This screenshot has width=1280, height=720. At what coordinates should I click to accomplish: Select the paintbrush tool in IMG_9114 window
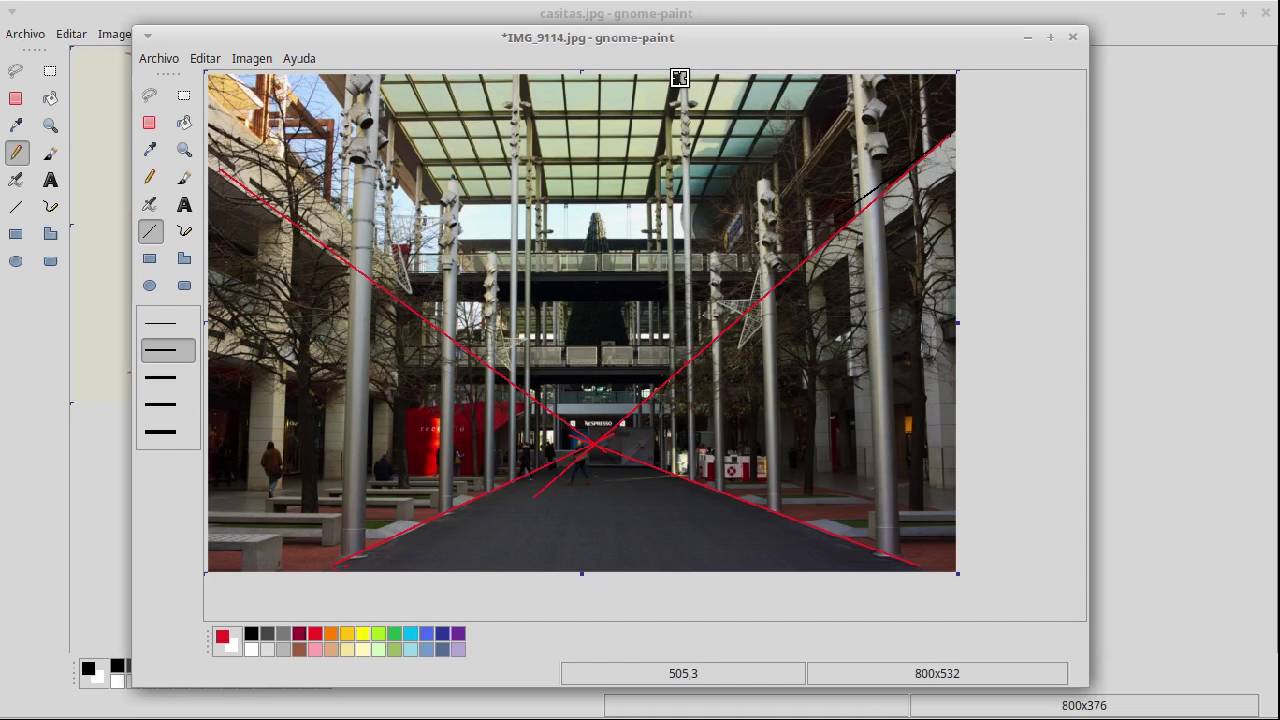[x=184, y=177]
